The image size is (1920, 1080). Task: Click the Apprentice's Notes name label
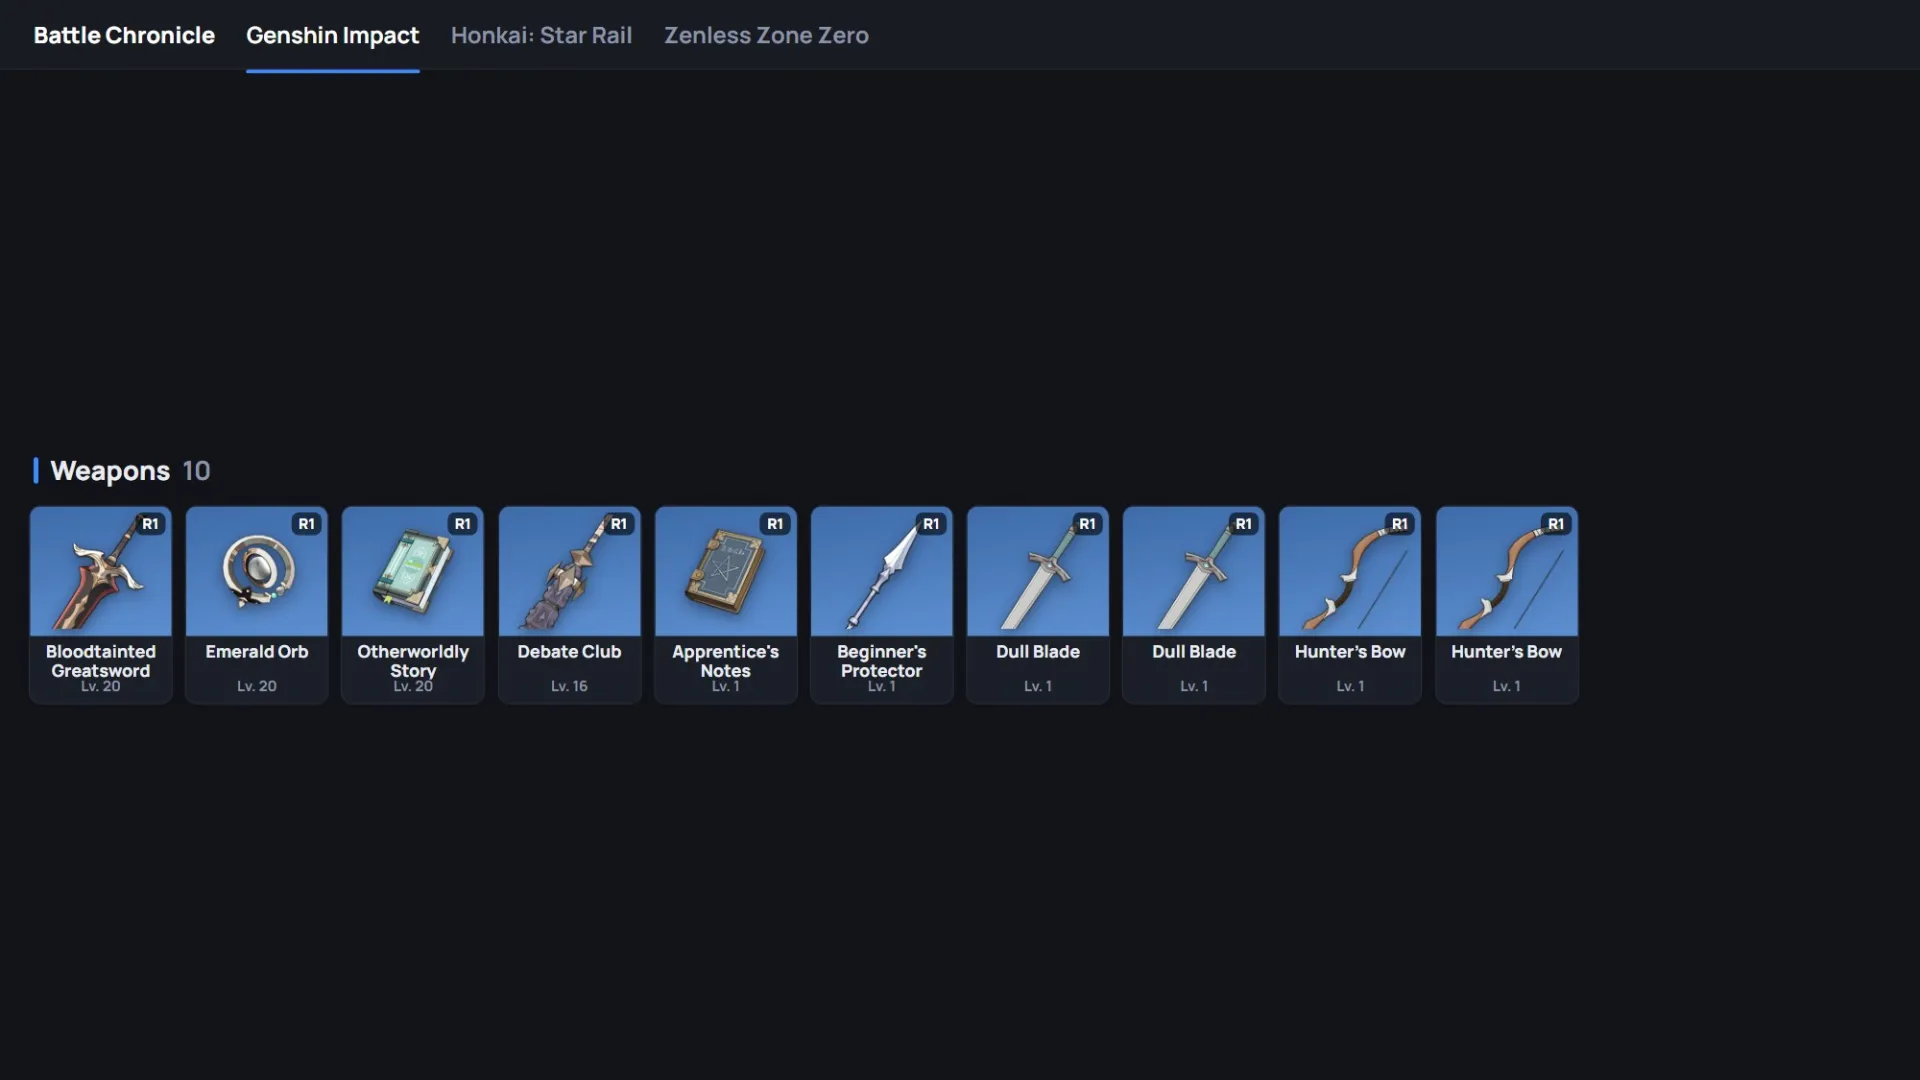point(726,661)
